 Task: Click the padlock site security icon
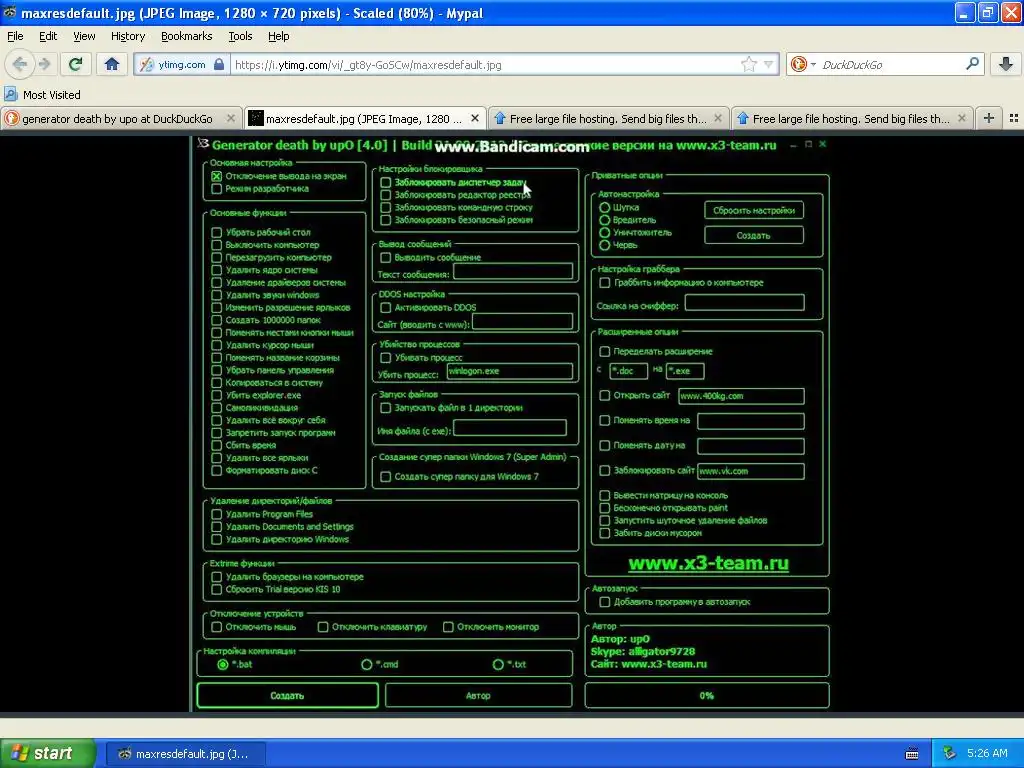pos(219,64)
